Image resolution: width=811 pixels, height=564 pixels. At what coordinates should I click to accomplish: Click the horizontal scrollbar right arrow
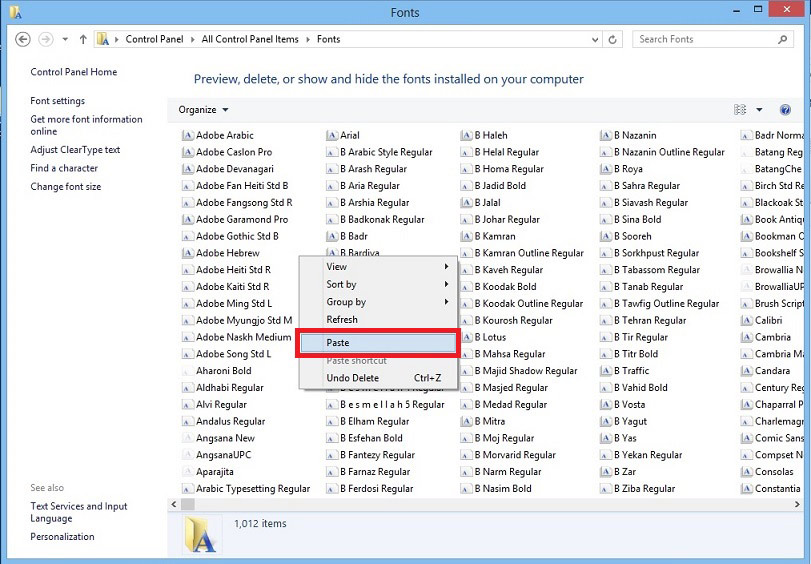(797, 504)
